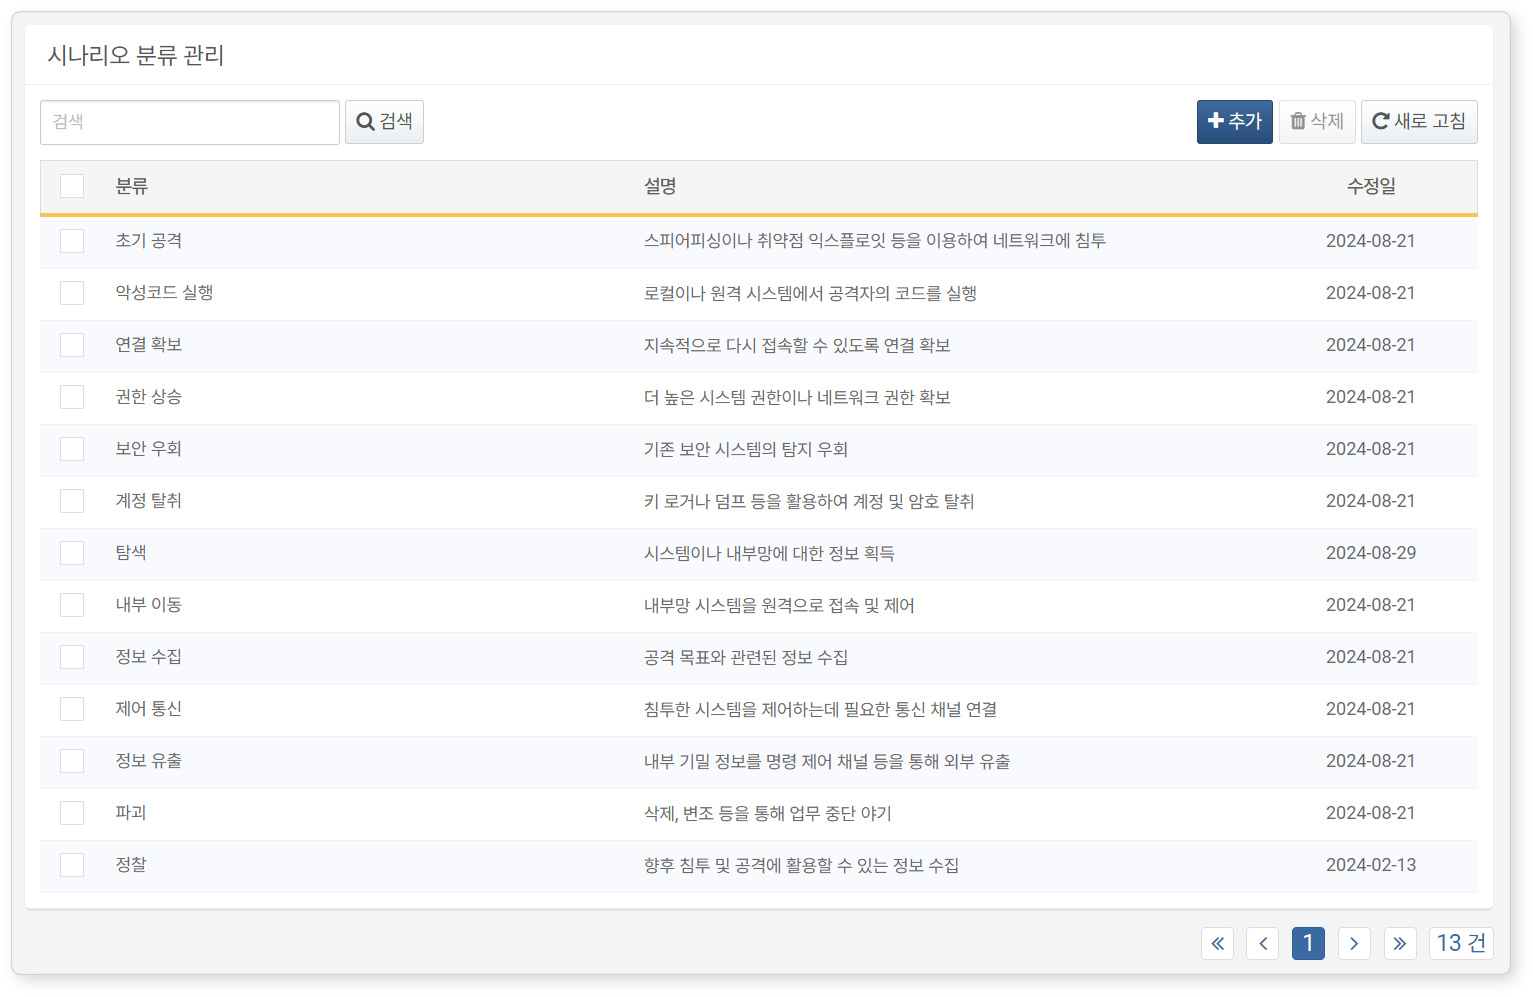Image resolution: width=1533 pixels, height=997 pixels.
Task: Check the box for 악성코드 실행 row
Action: pyautogui.click(x=72, y=293)
